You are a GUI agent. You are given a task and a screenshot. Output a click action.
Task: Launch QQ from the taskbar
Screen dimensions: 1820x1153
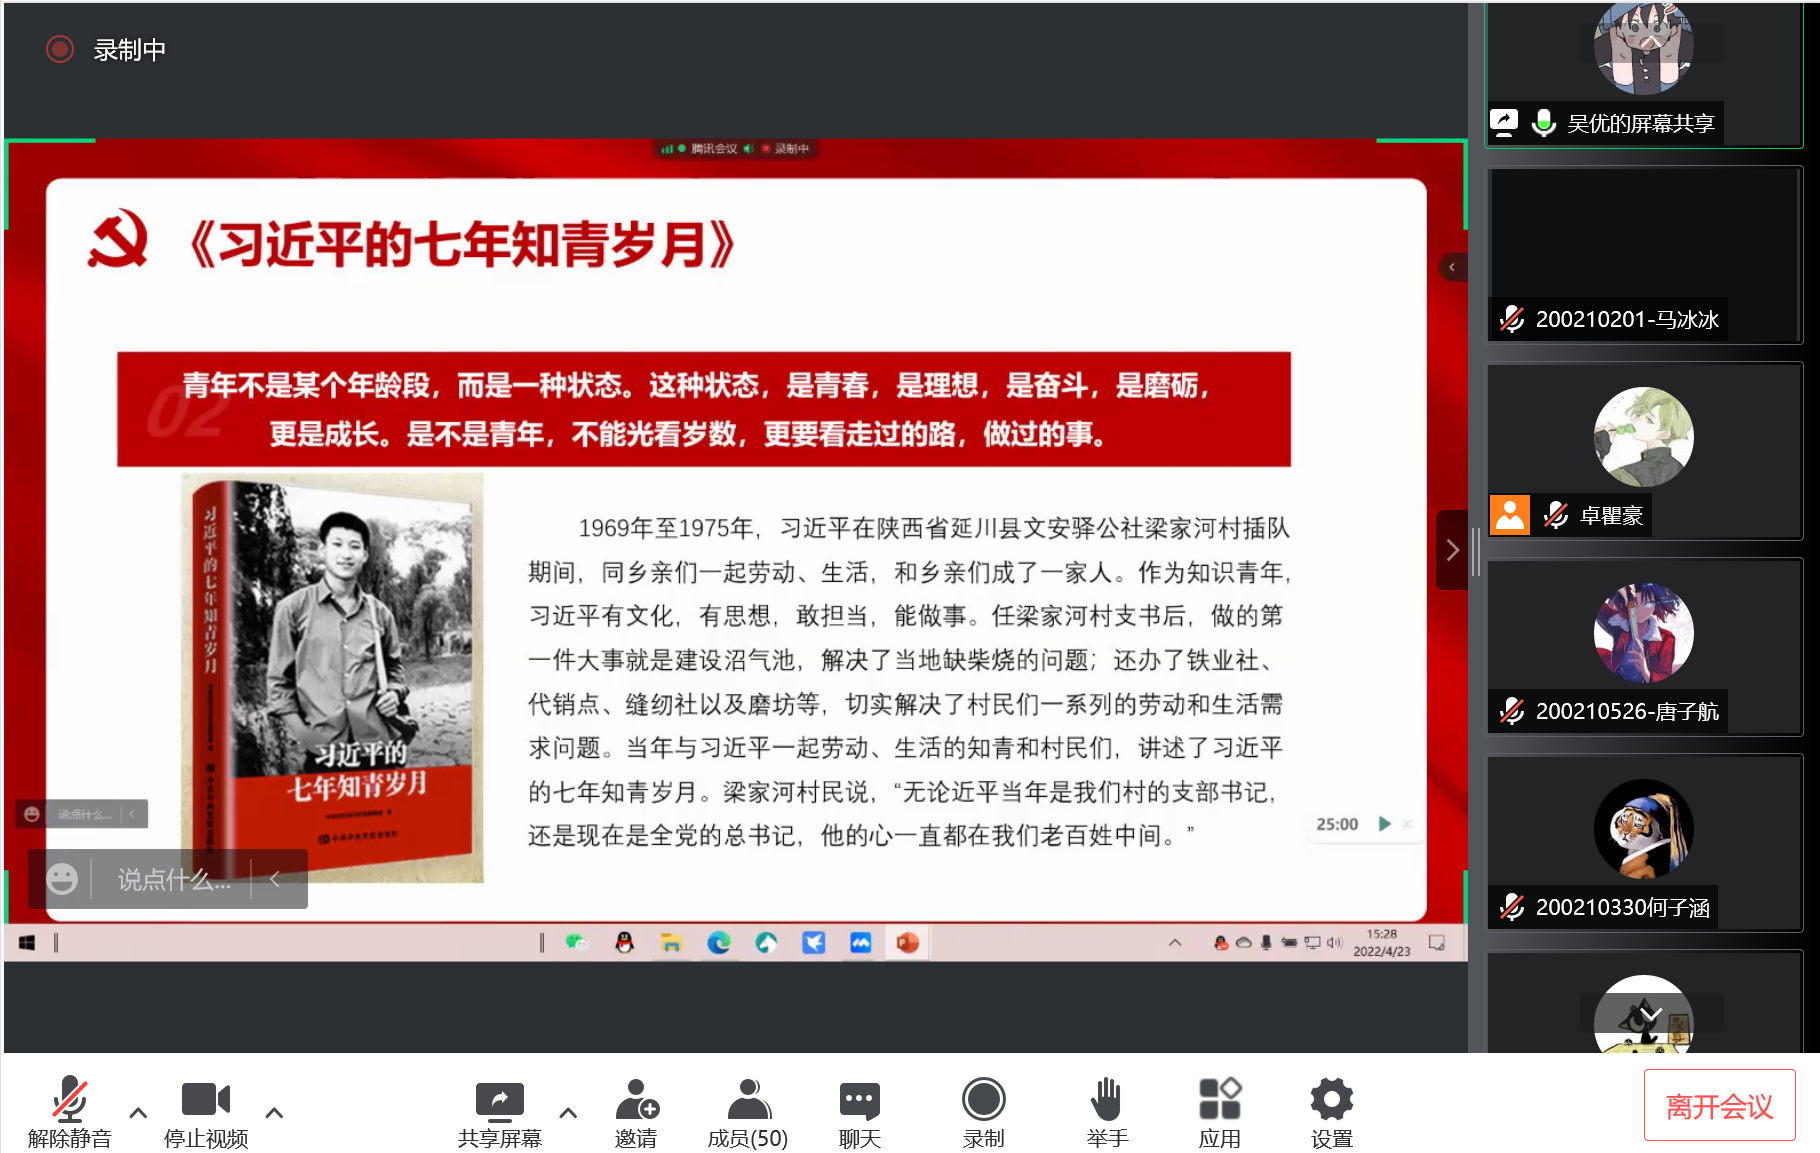click(x=625, y=942)
